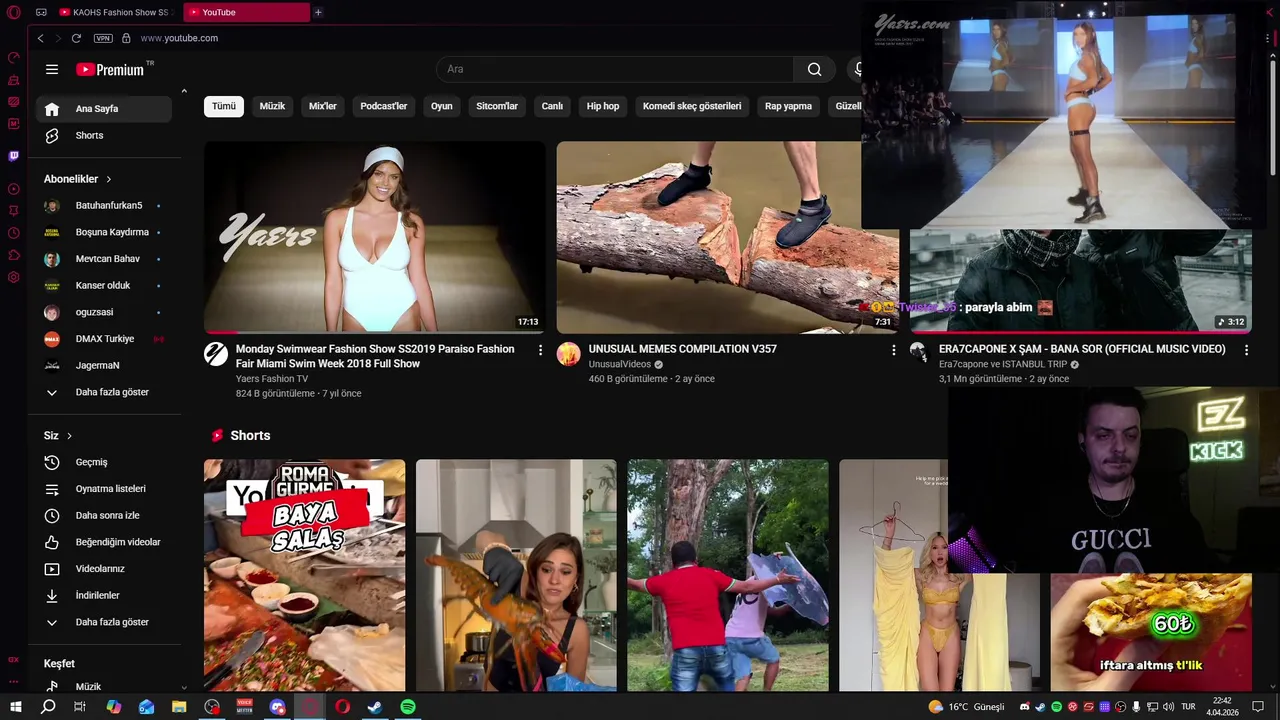1280x720 pixels.
Task: Reload the page in Opera
Action: coord(76,38)
